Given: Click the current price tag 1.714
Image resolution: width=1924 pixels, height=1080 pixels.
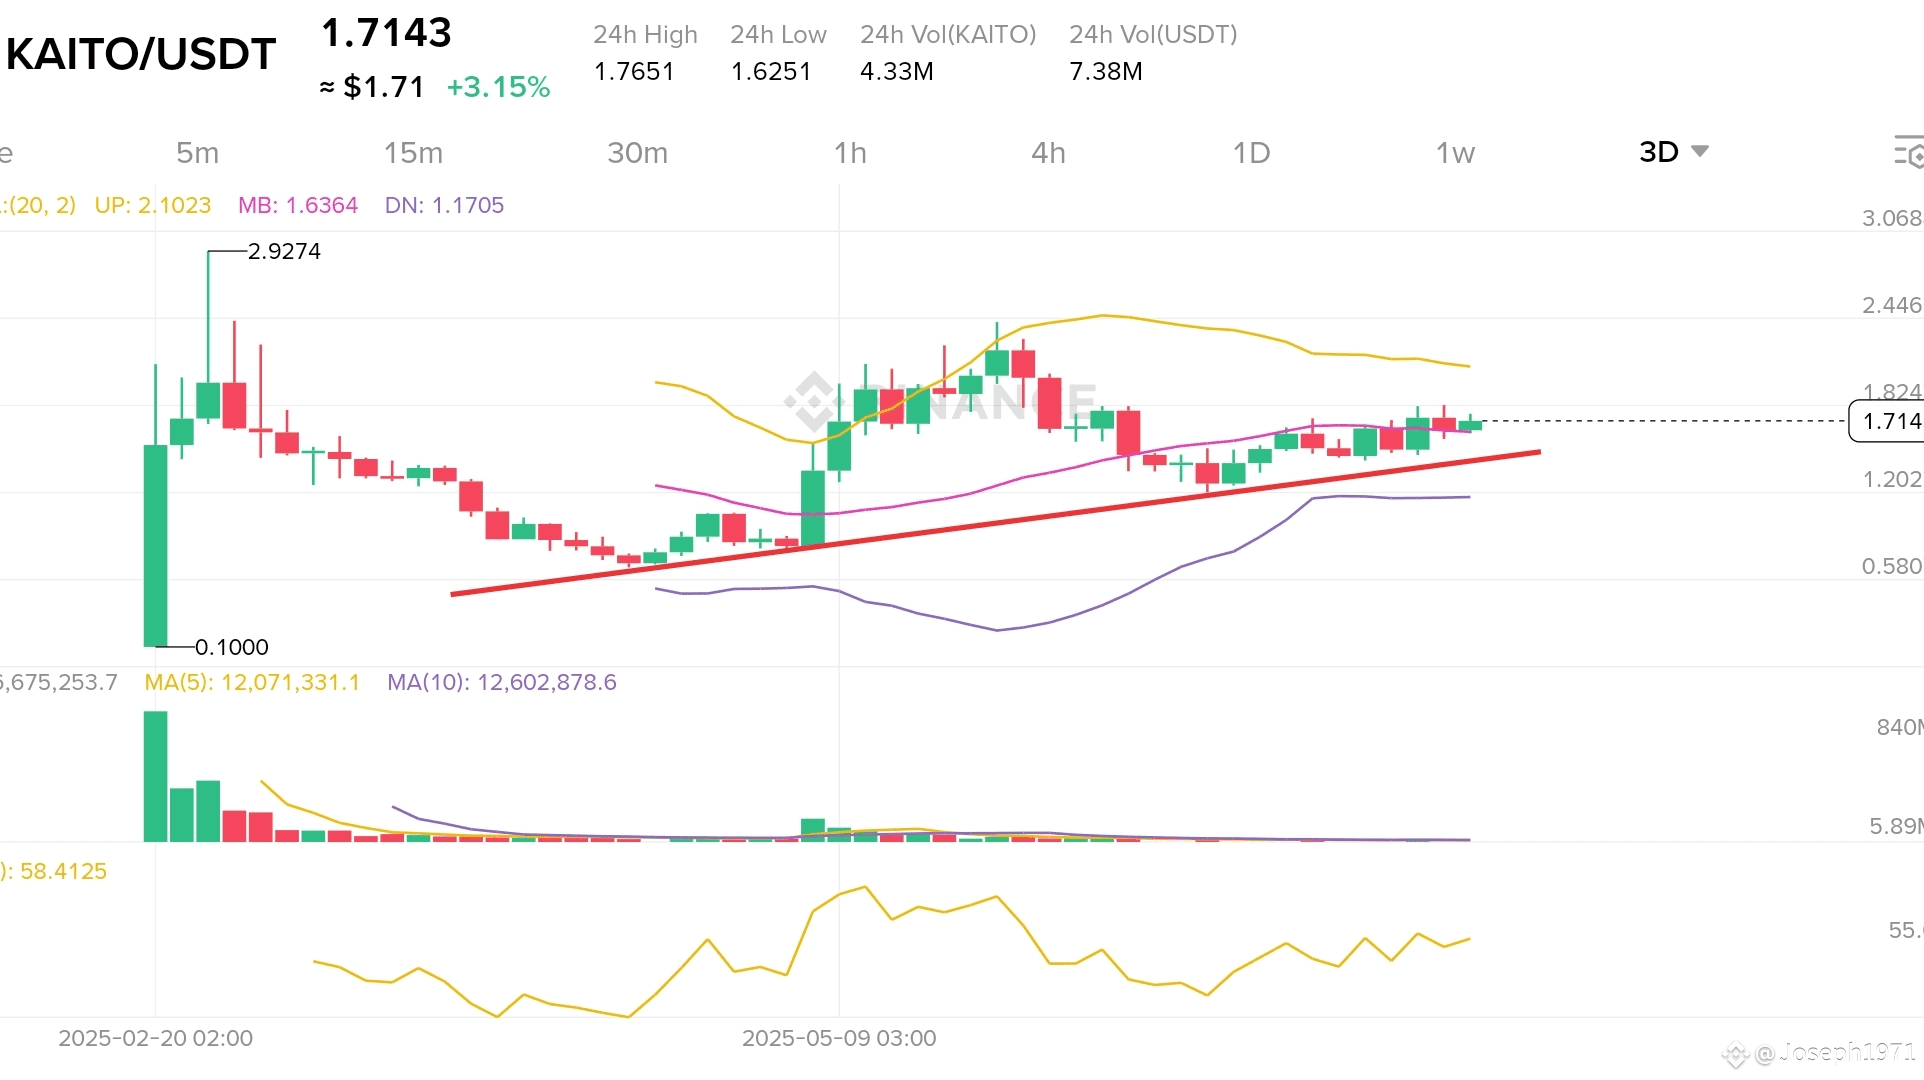Looking at the screenshot, I should pyautogui.click(x=1889, y=421).
